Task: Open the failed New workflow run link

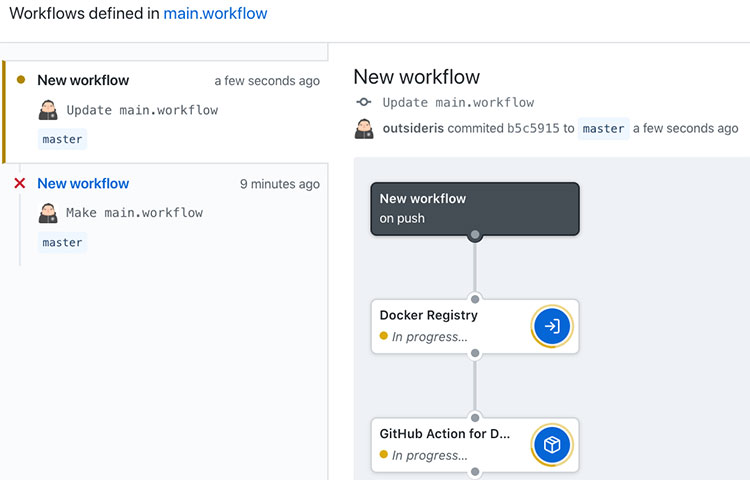Action: (x=83, y=184)
